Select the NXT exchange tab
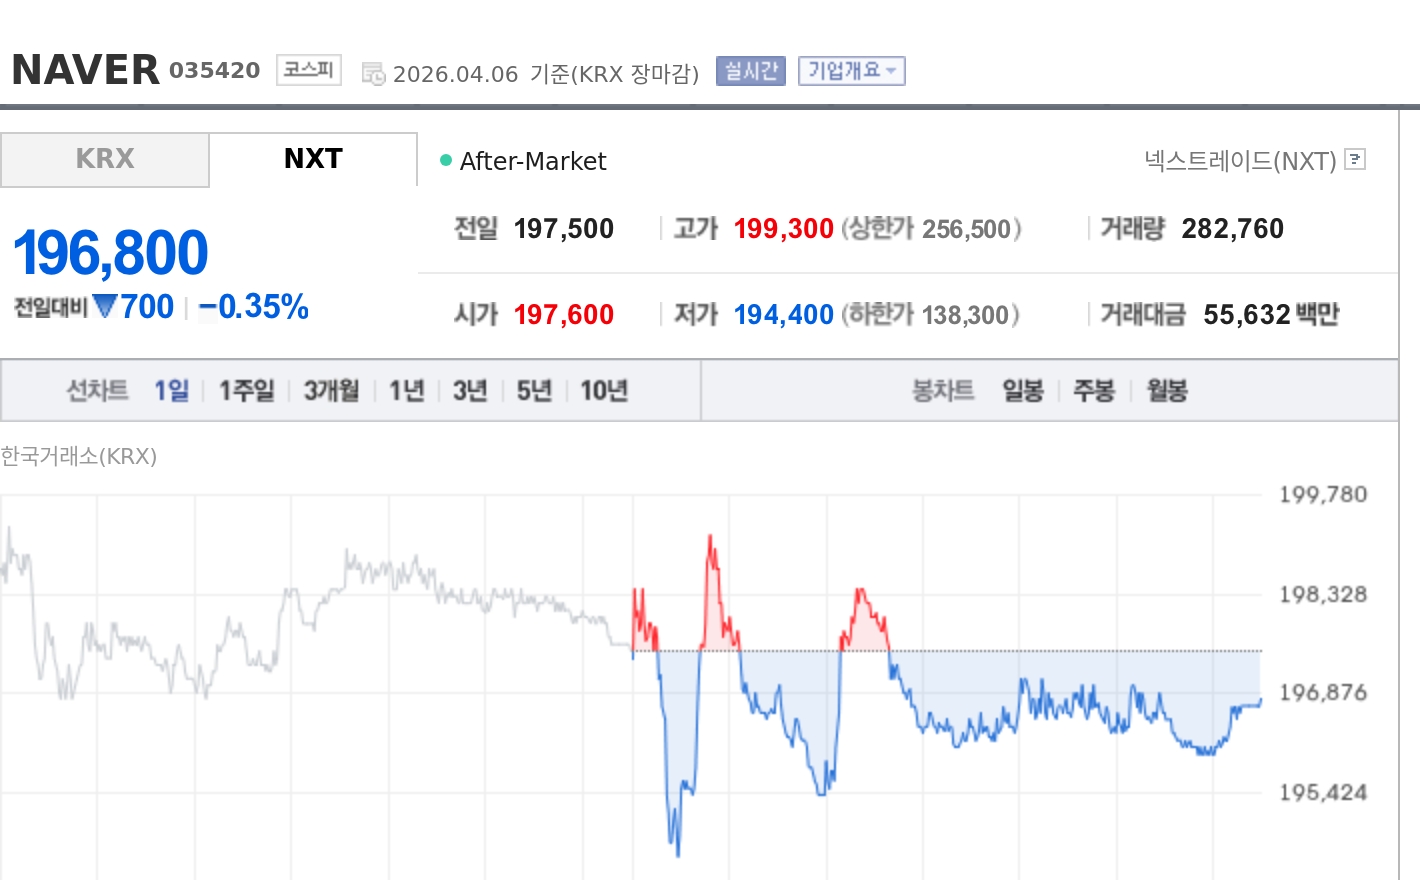Viewport: 1420px width, 880px height. pyautogui.click(x=311, y=158)
